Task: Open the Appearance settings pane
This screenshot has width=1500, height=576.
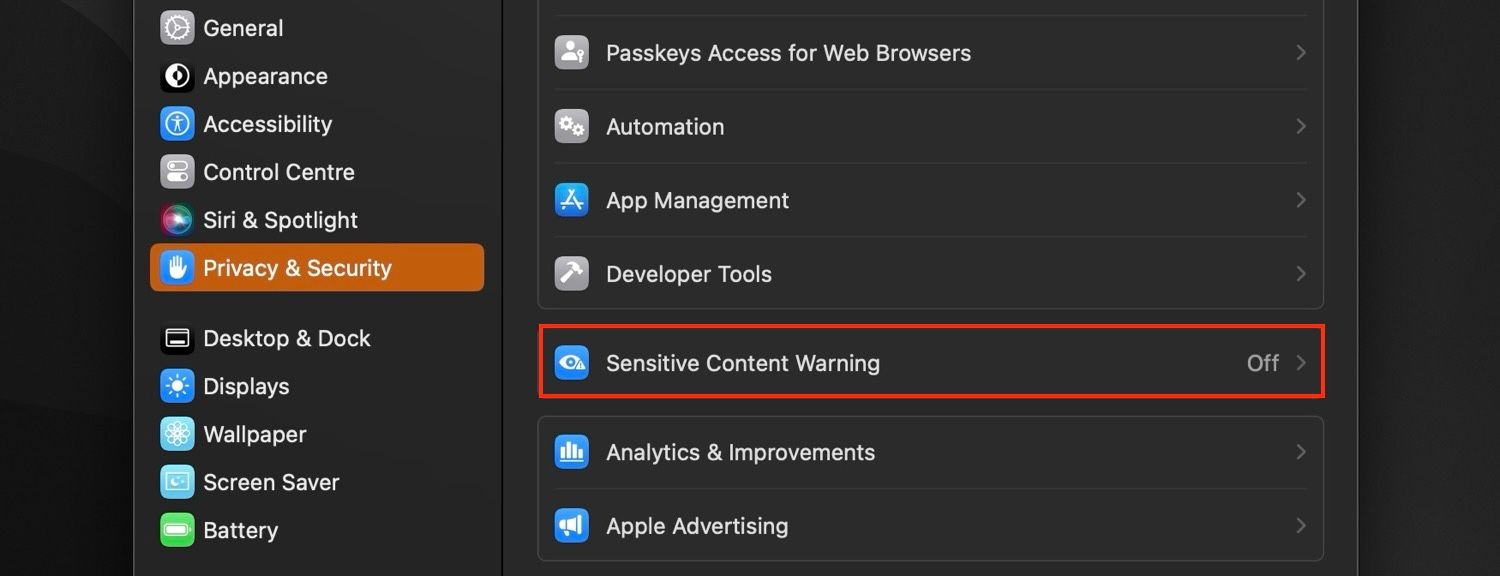Action: (265, 76)
